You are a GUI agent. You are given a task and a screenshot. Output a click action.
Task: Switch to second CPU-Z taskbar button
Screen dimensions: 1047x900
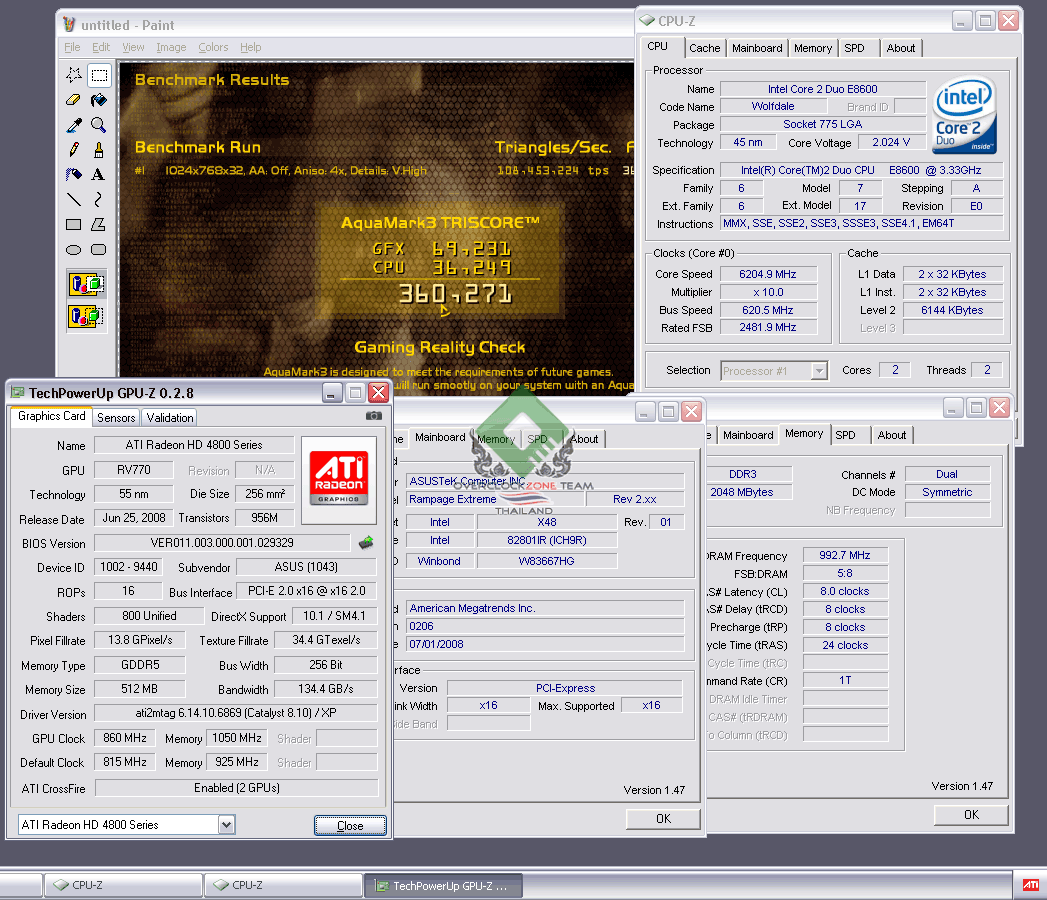tap(283, 885)
